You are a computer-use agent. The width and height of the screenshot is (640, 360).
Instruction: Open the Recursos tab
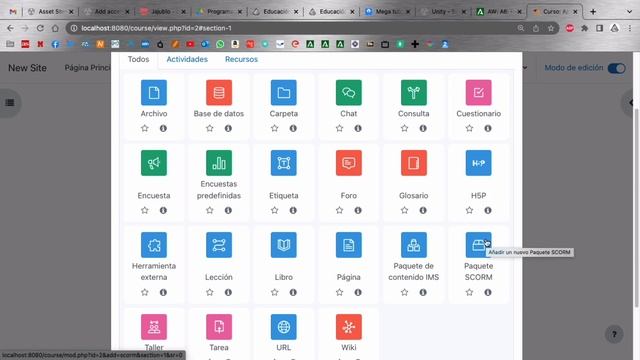[x=241, y=59]
